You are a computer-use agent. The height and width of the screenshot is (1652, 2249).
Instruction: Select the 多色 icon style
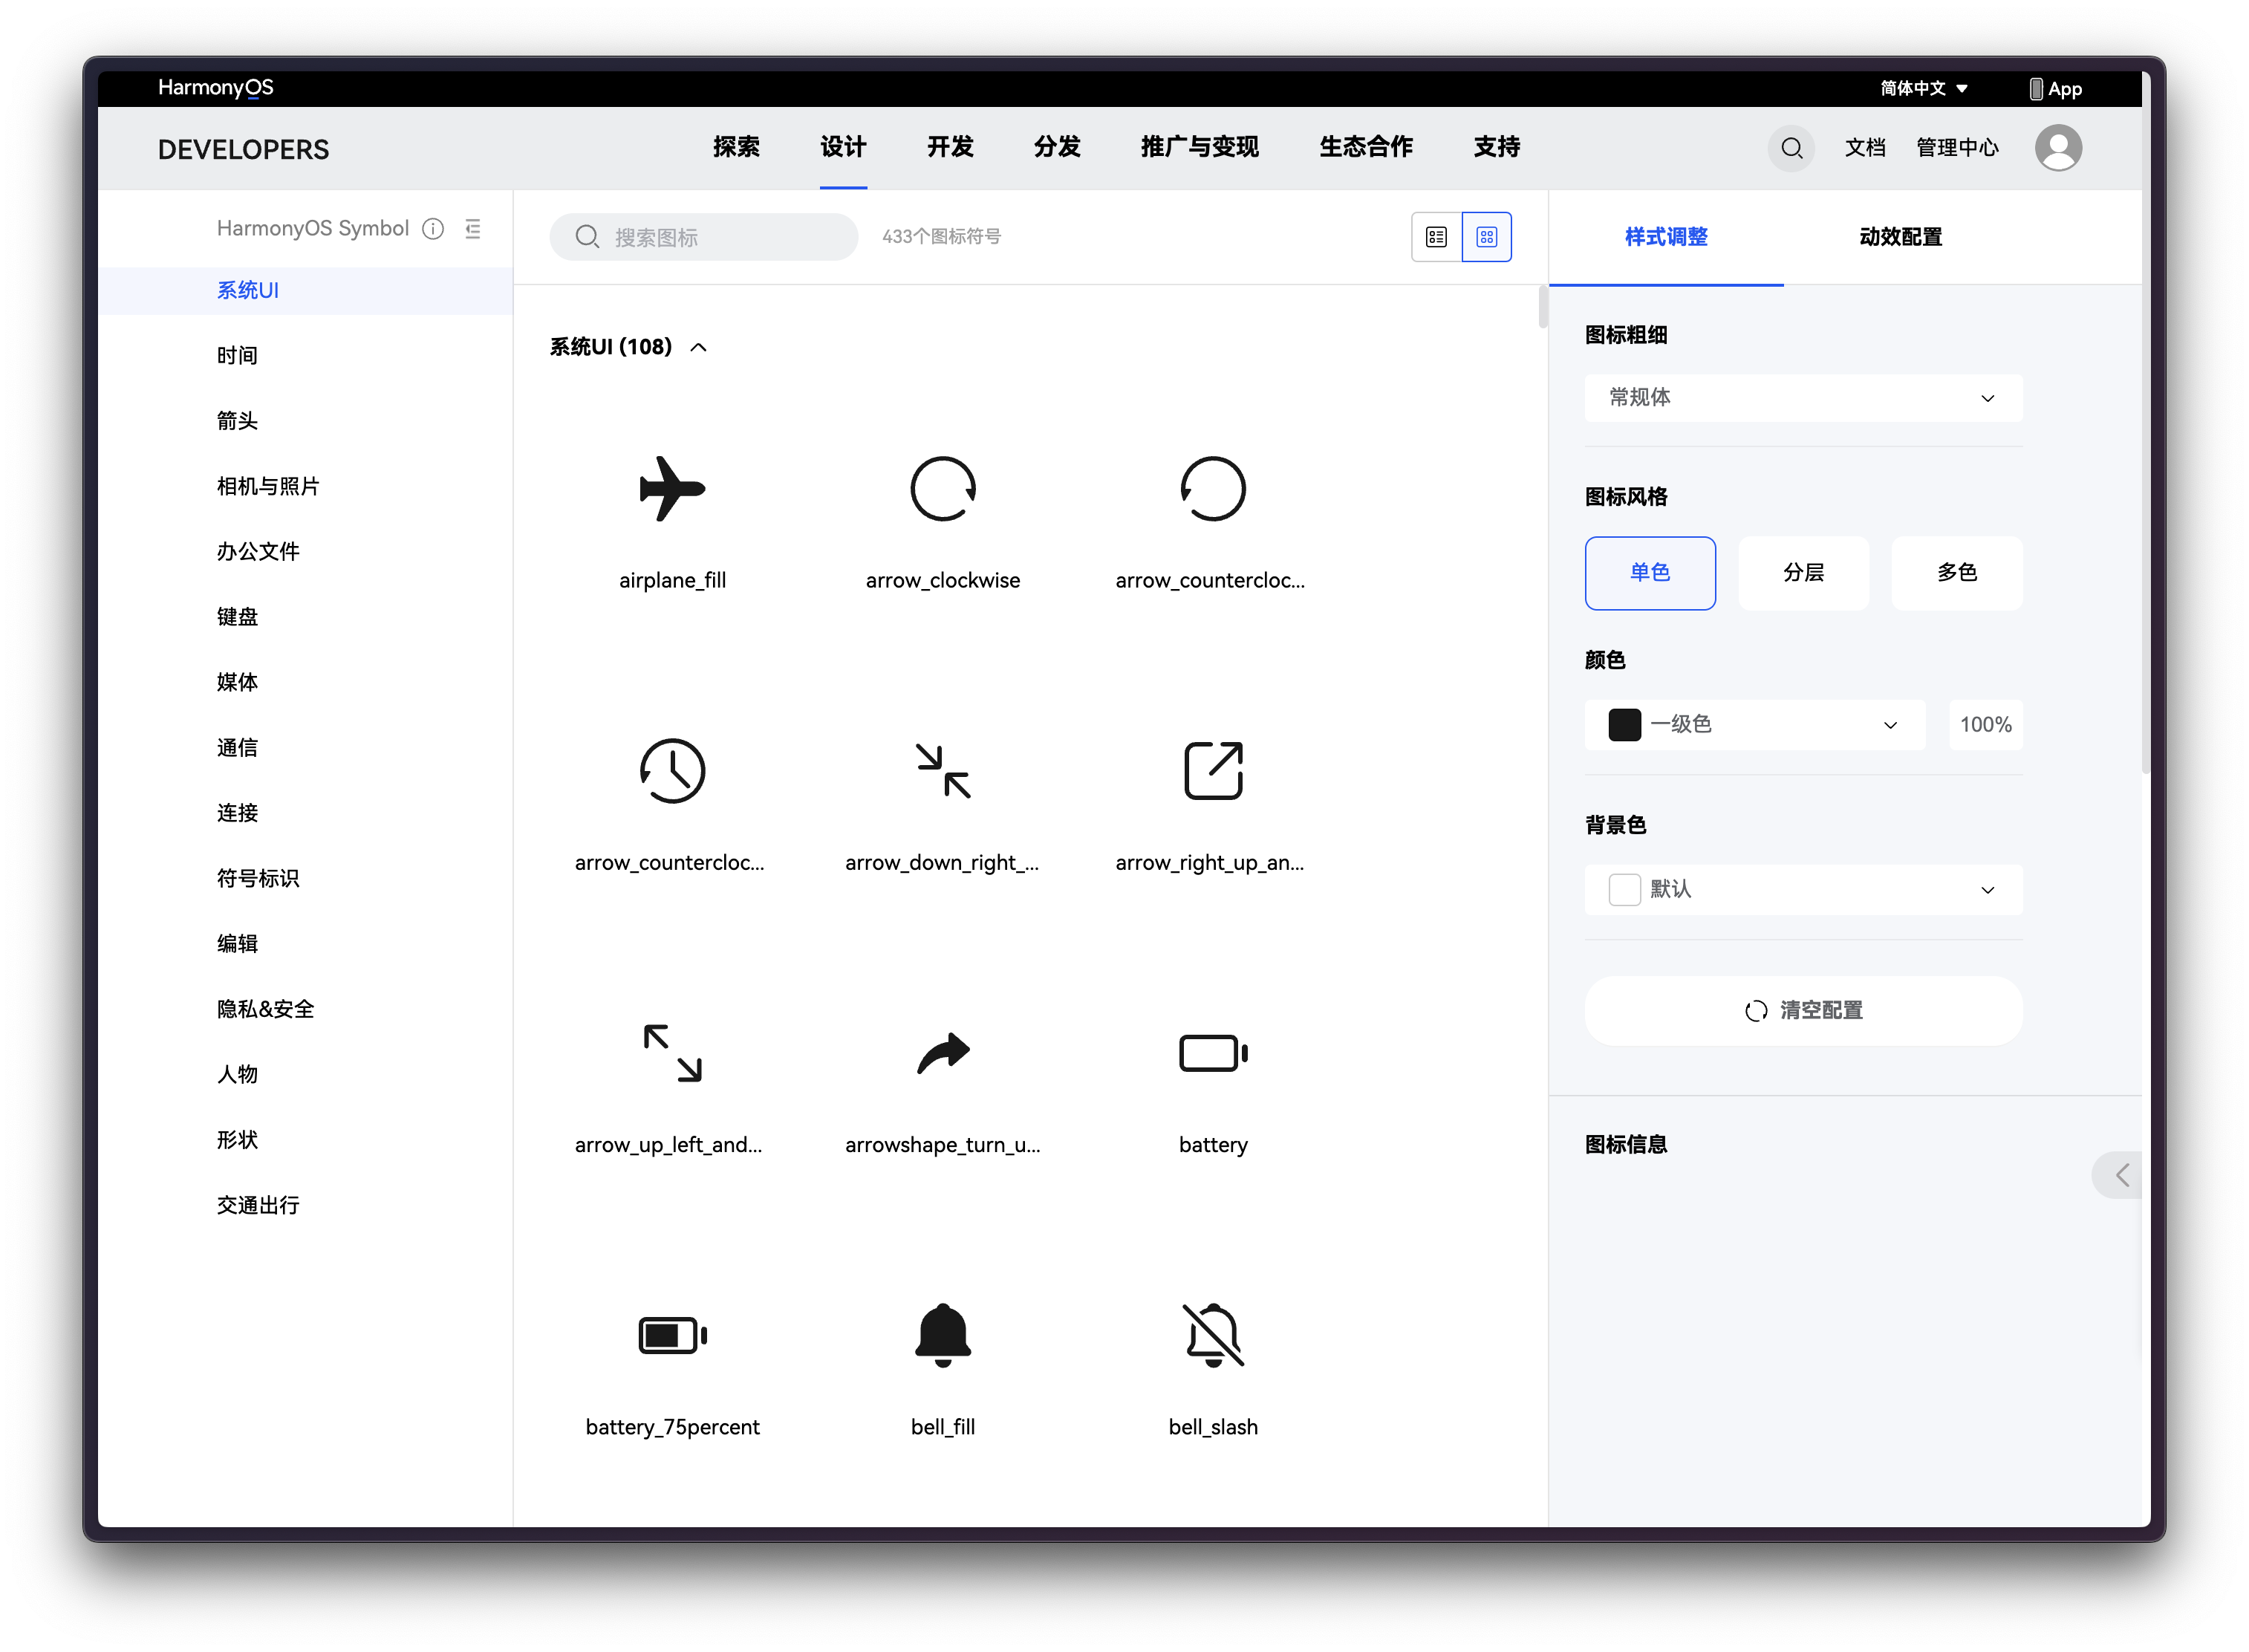(x=1956, y=573)
